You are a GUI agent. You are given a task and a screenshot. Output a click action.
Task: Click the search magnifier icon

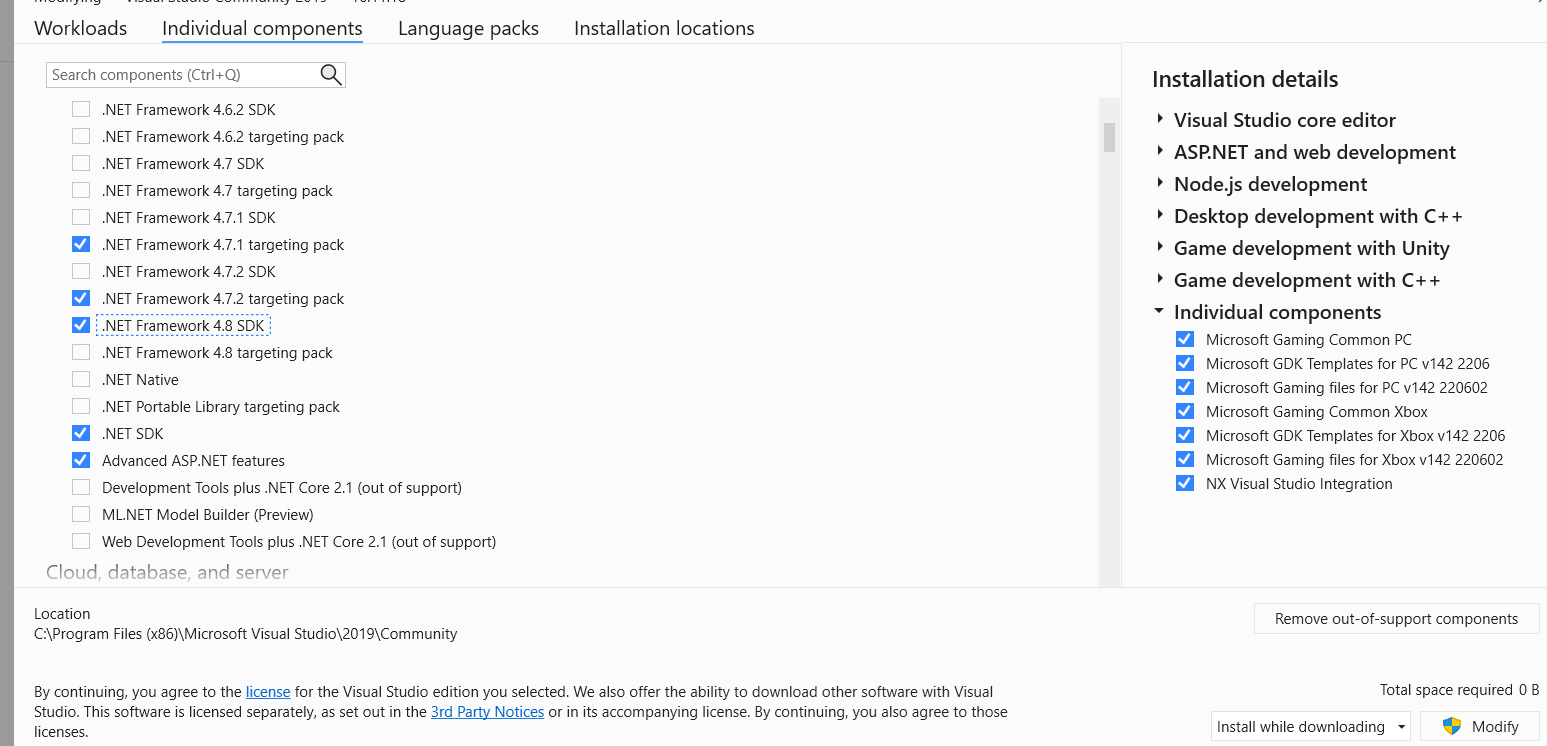(331, 75)
